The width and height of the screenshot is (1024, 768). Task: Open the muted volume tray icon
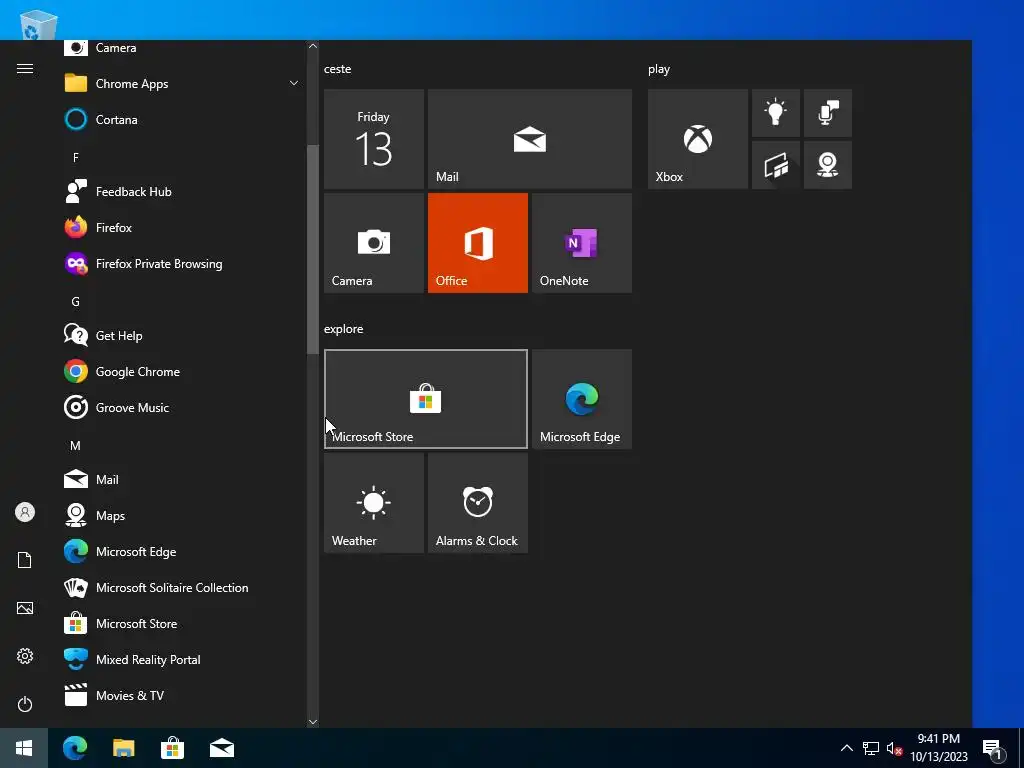tap(895, 748)
